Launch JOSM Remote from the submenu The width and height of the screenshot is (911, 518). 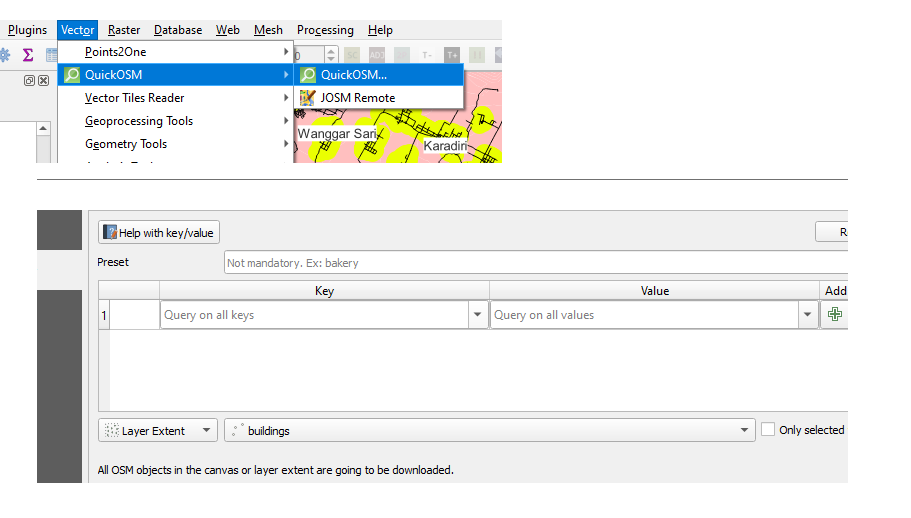tap(379, 98)
